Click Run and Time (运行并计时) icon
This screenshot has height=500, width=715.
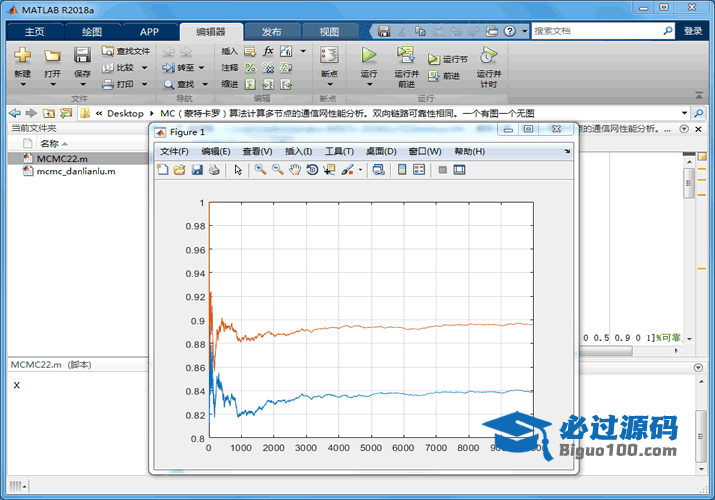click(x=488, y=55)
